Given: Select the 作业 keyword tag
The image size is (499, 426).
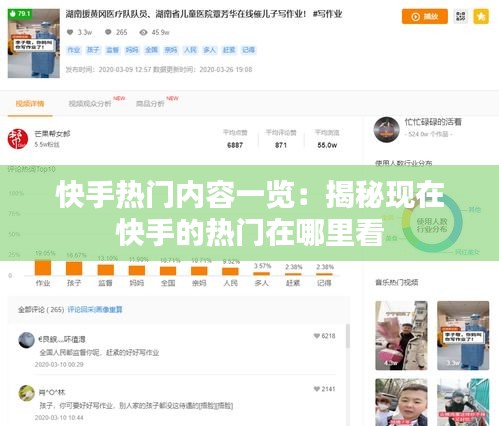Looking at the screenshot, I should (74, 50).
